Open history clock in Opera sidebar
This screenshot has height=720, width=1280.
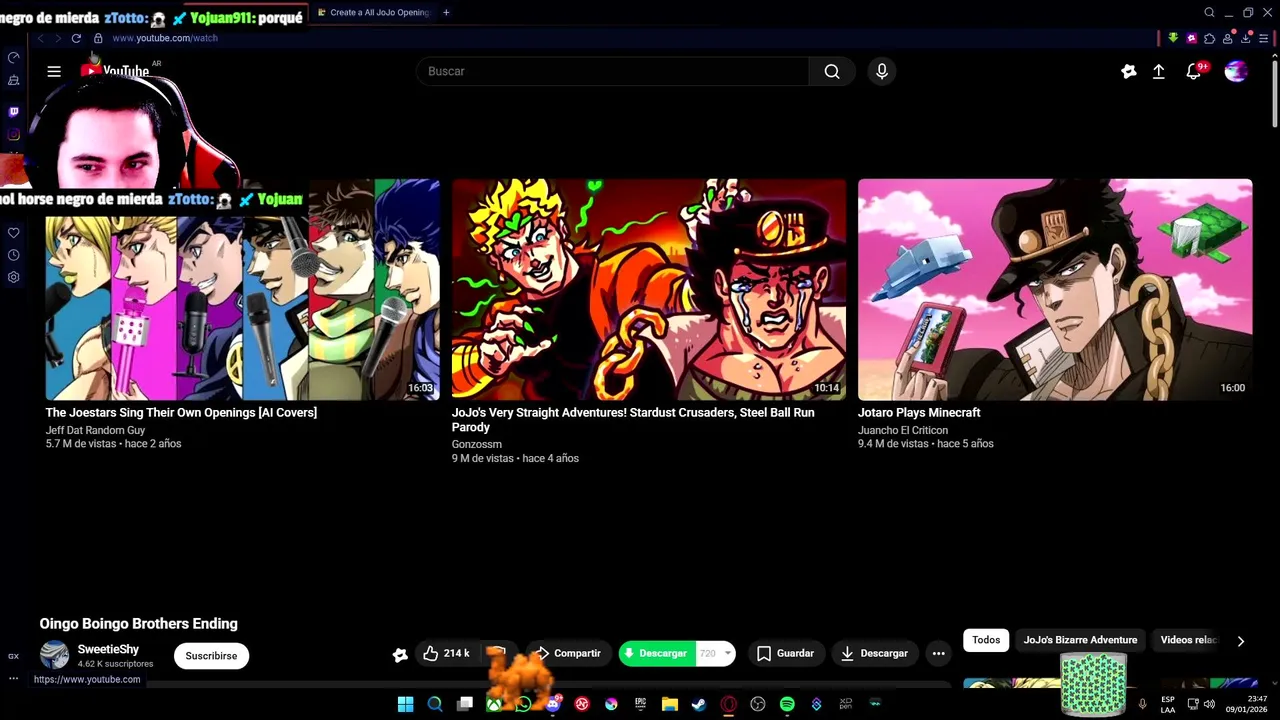(13, 255)
